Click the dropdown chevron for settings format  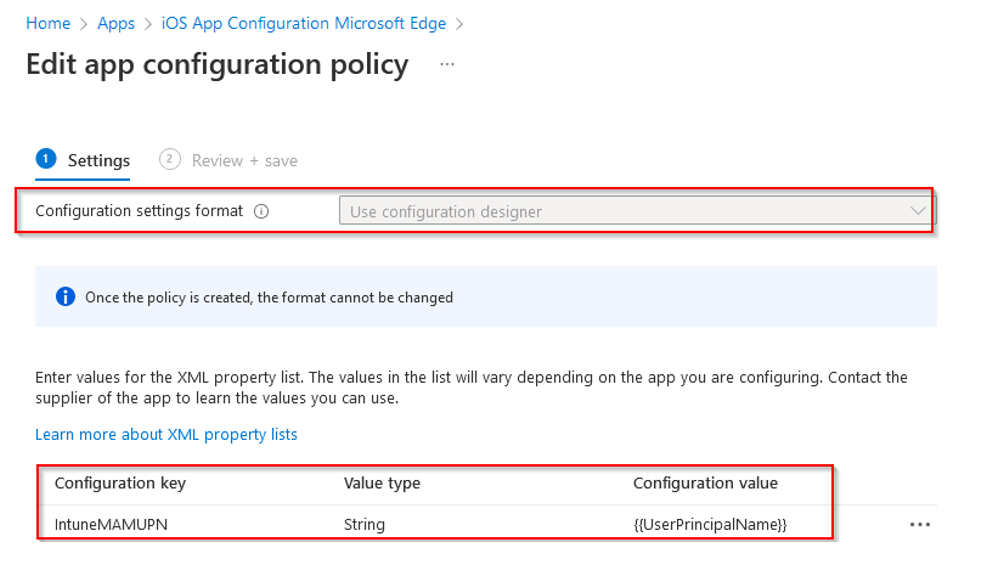[x=918, y=211]
